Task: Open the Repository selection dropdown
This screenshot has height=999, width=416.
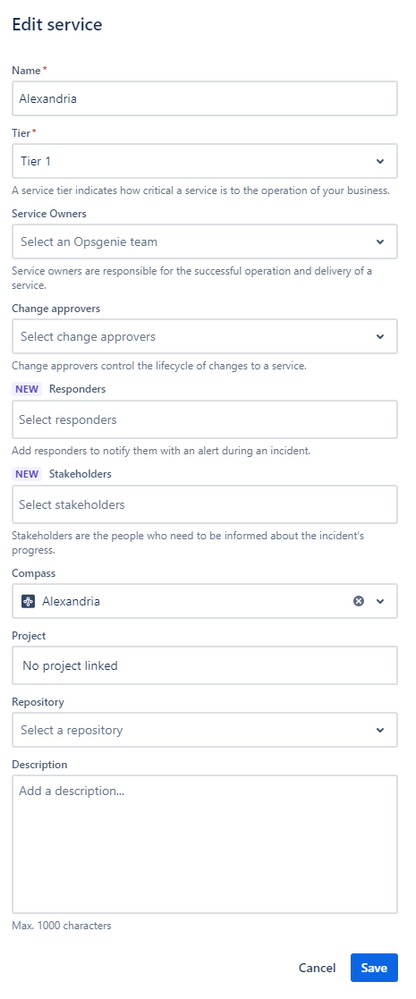Action: pyautogui.click(x=204, y=729)
